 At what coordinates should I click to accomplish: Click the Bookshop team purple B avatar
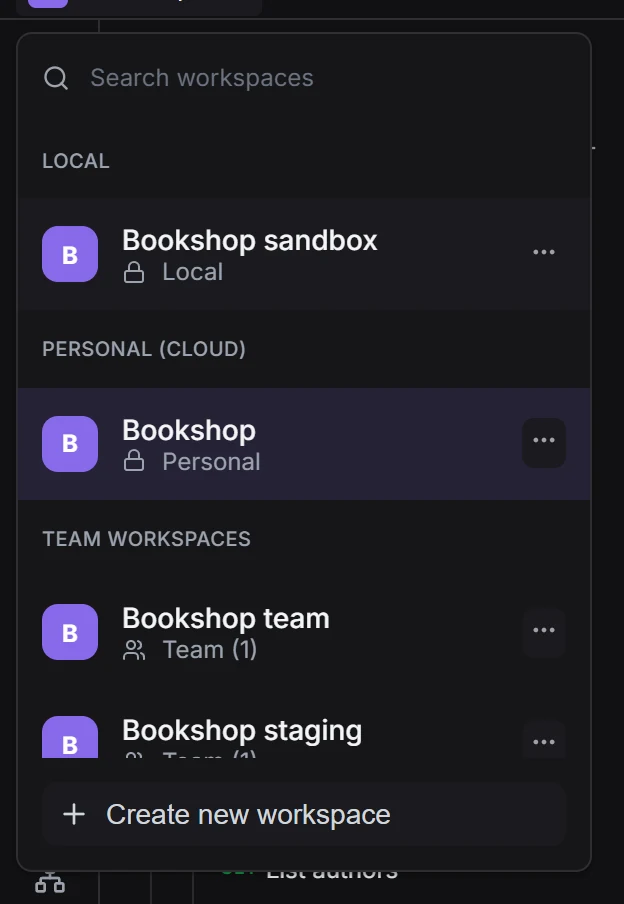click(x=70, y=632)
